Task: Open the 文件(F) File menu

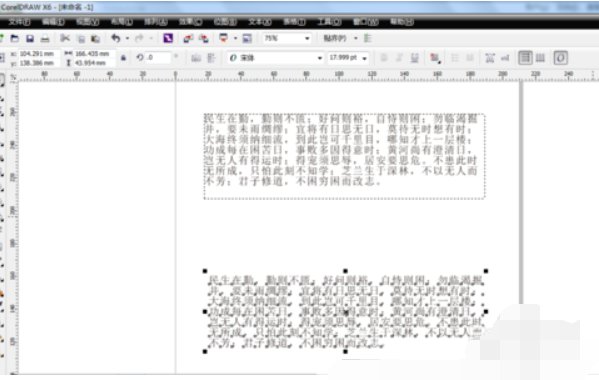Action: (x=19, y=22)
